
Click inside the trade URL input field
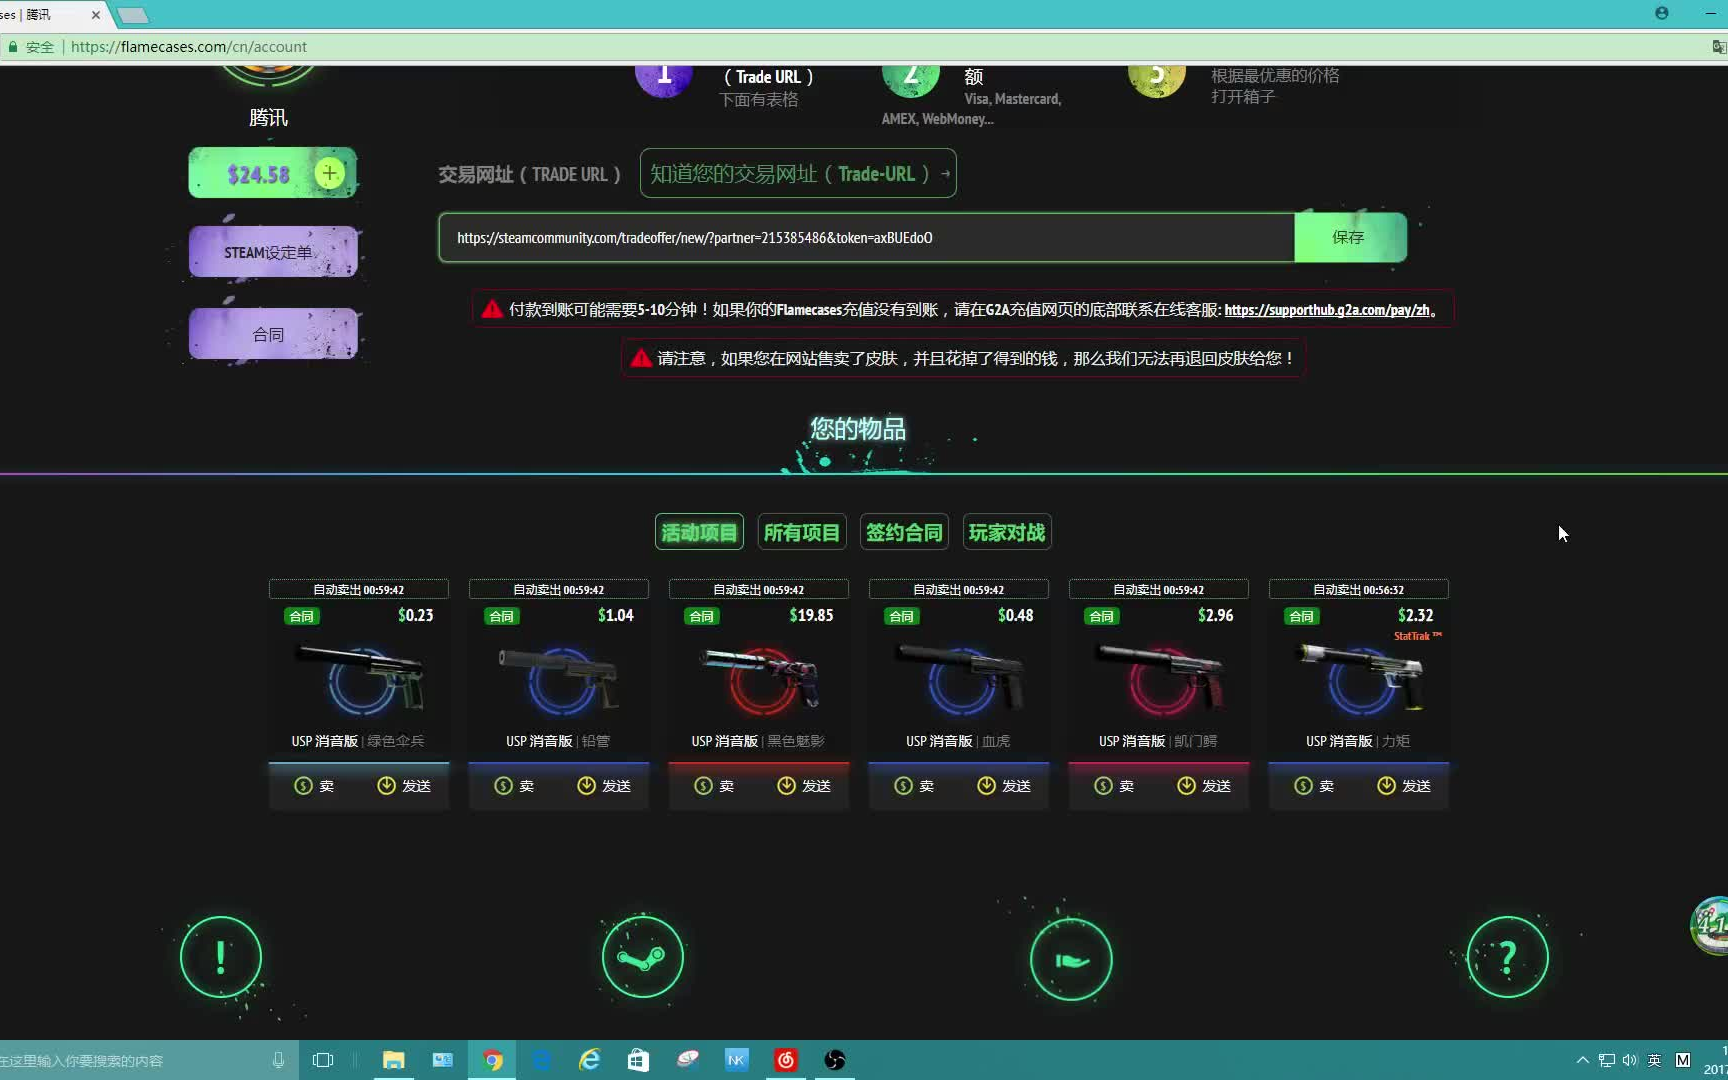(x=866, y=237)
